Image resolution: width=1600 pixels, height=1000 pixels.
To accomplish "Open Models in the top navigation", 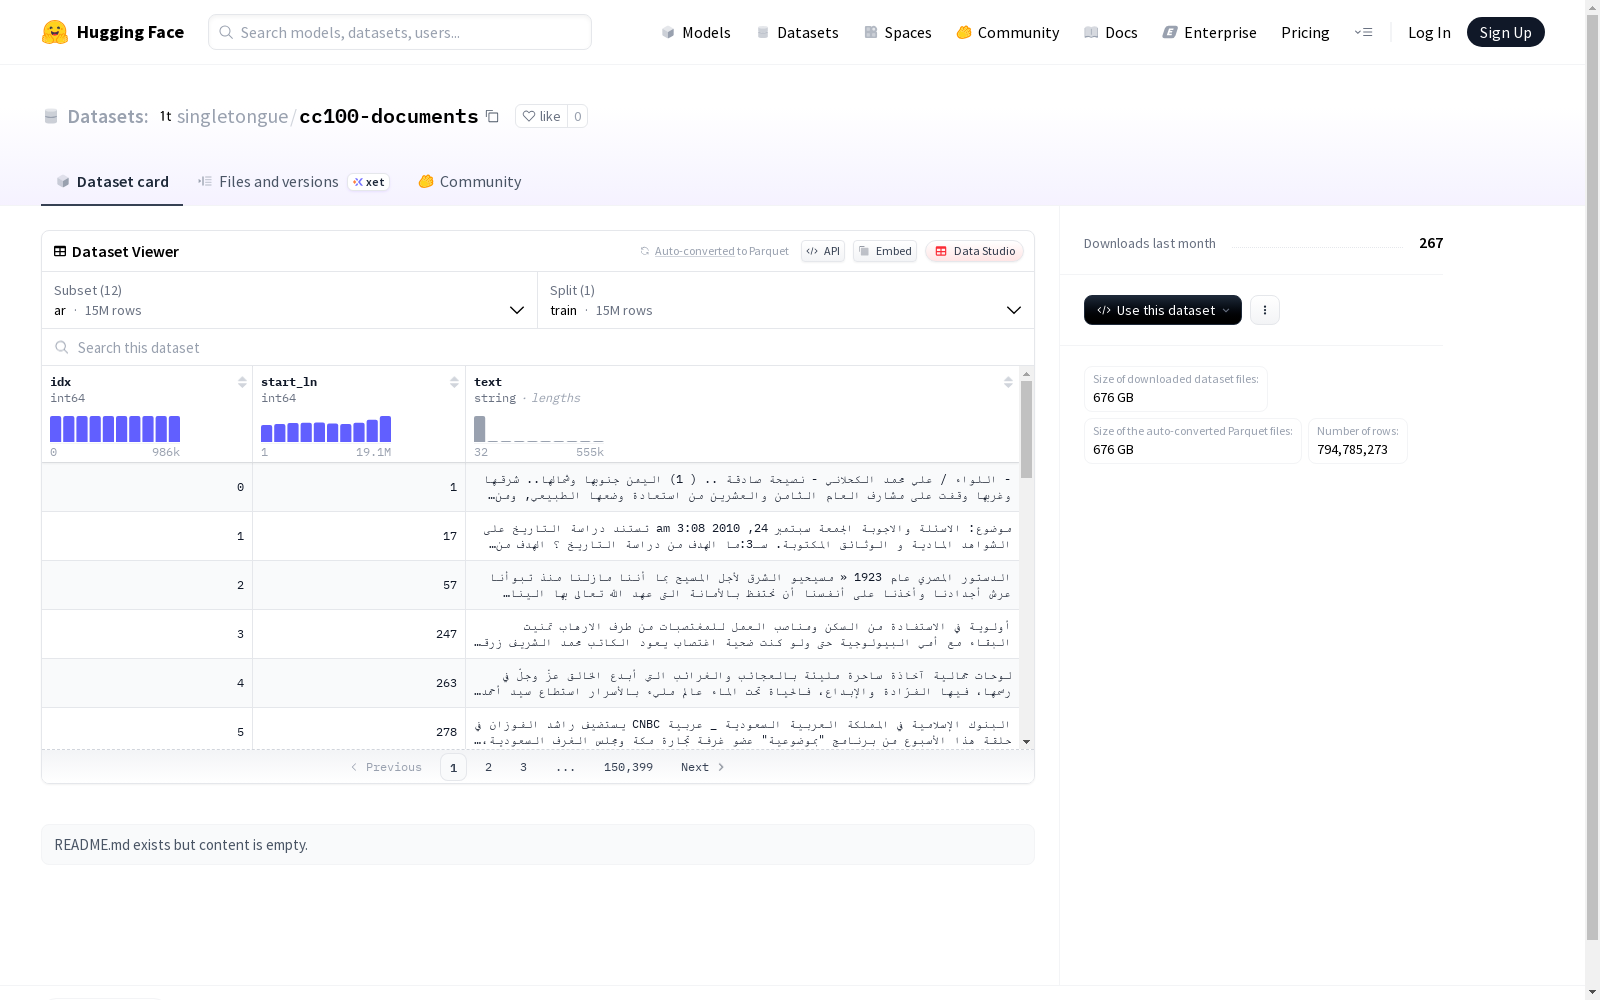I will point(696,32).
